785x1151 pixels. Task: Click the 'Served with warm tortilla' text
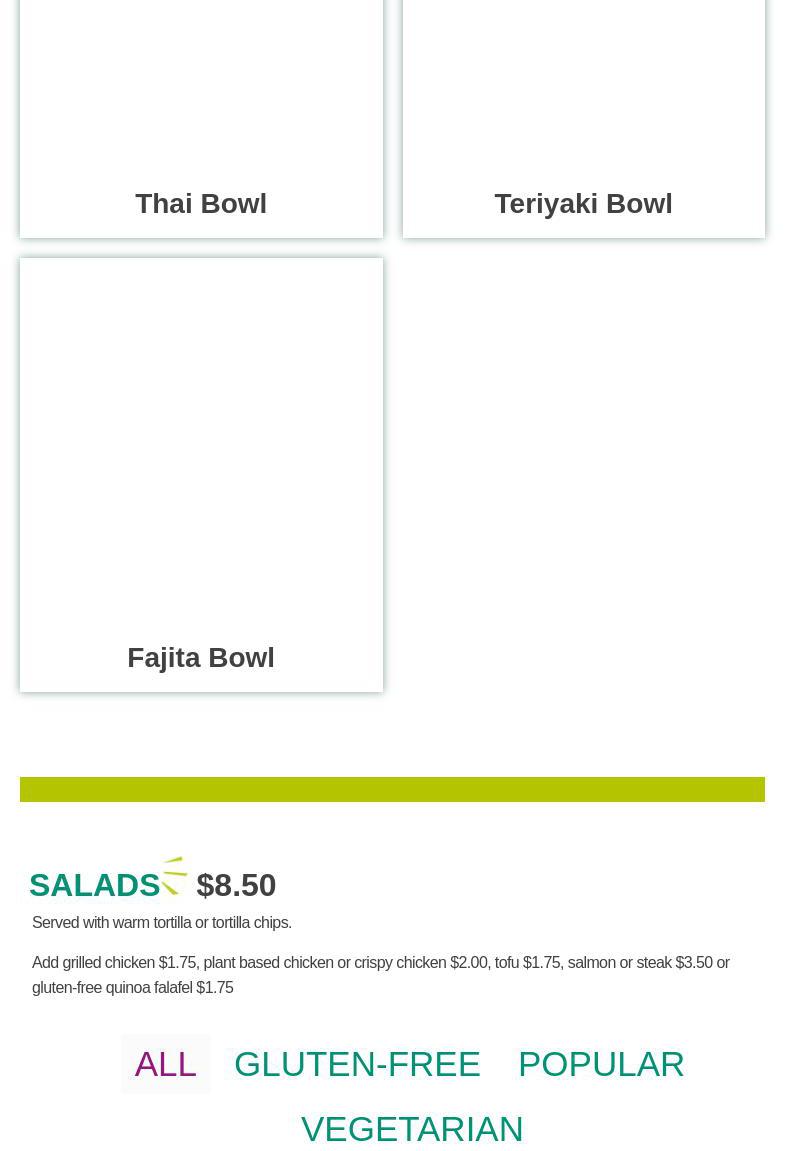pos(162,923)
